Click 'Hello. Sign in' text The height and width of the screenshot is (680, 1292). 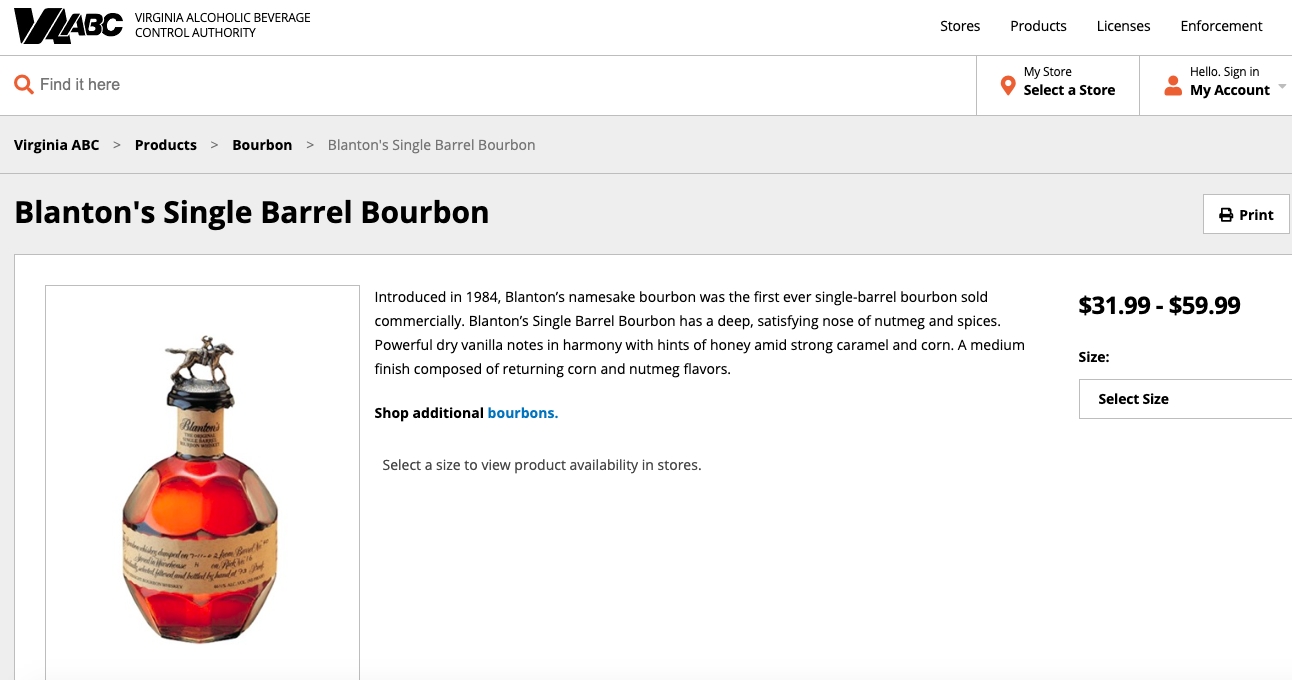(1224, 72)
